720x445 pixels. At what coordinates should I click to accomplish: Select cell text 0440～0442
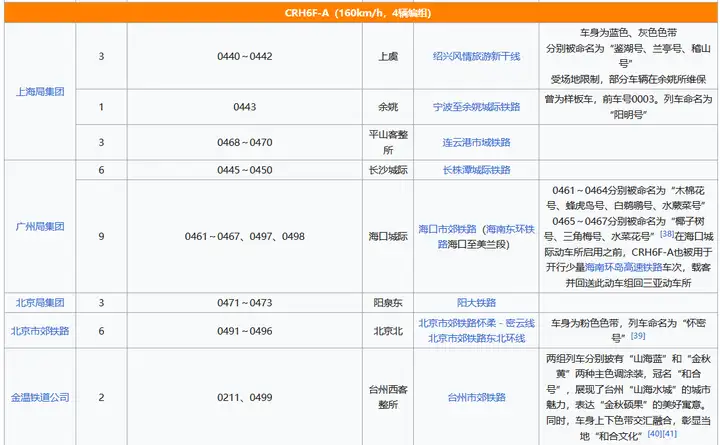click(245, 56)
